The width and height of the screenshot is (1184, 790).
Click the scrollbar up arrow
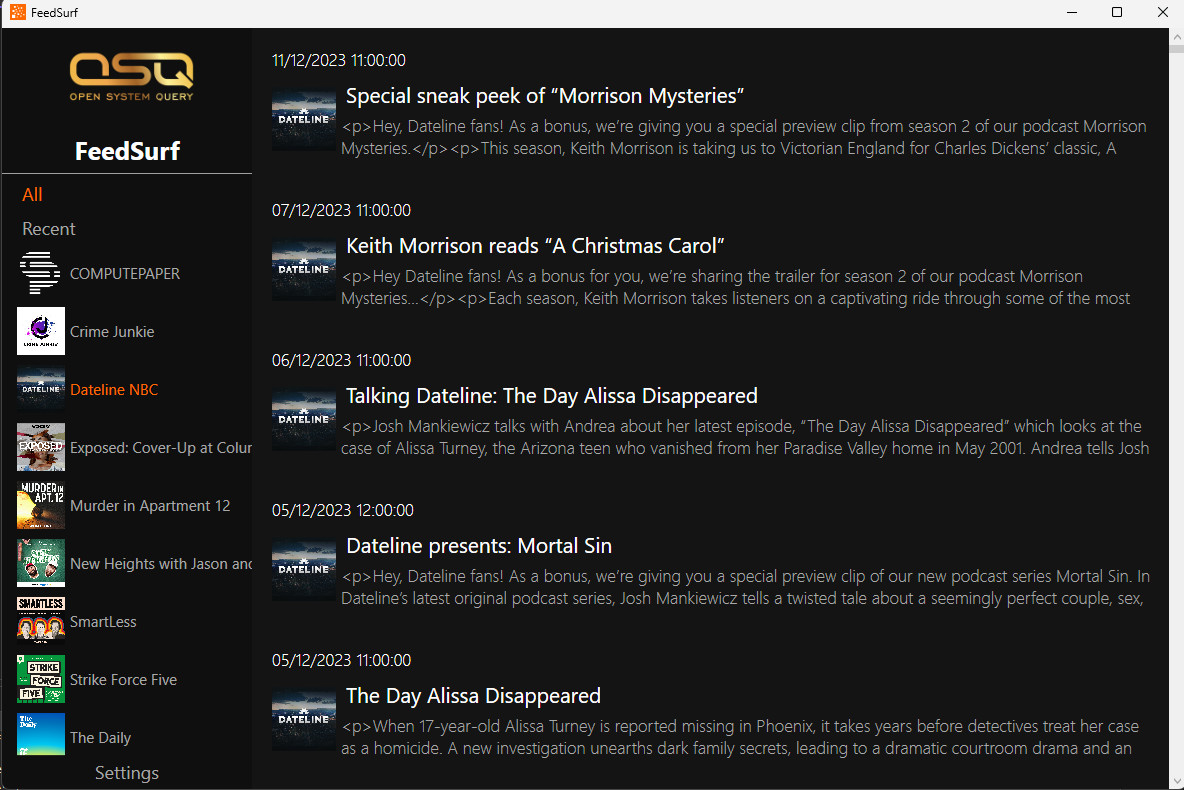(1176, 36)
